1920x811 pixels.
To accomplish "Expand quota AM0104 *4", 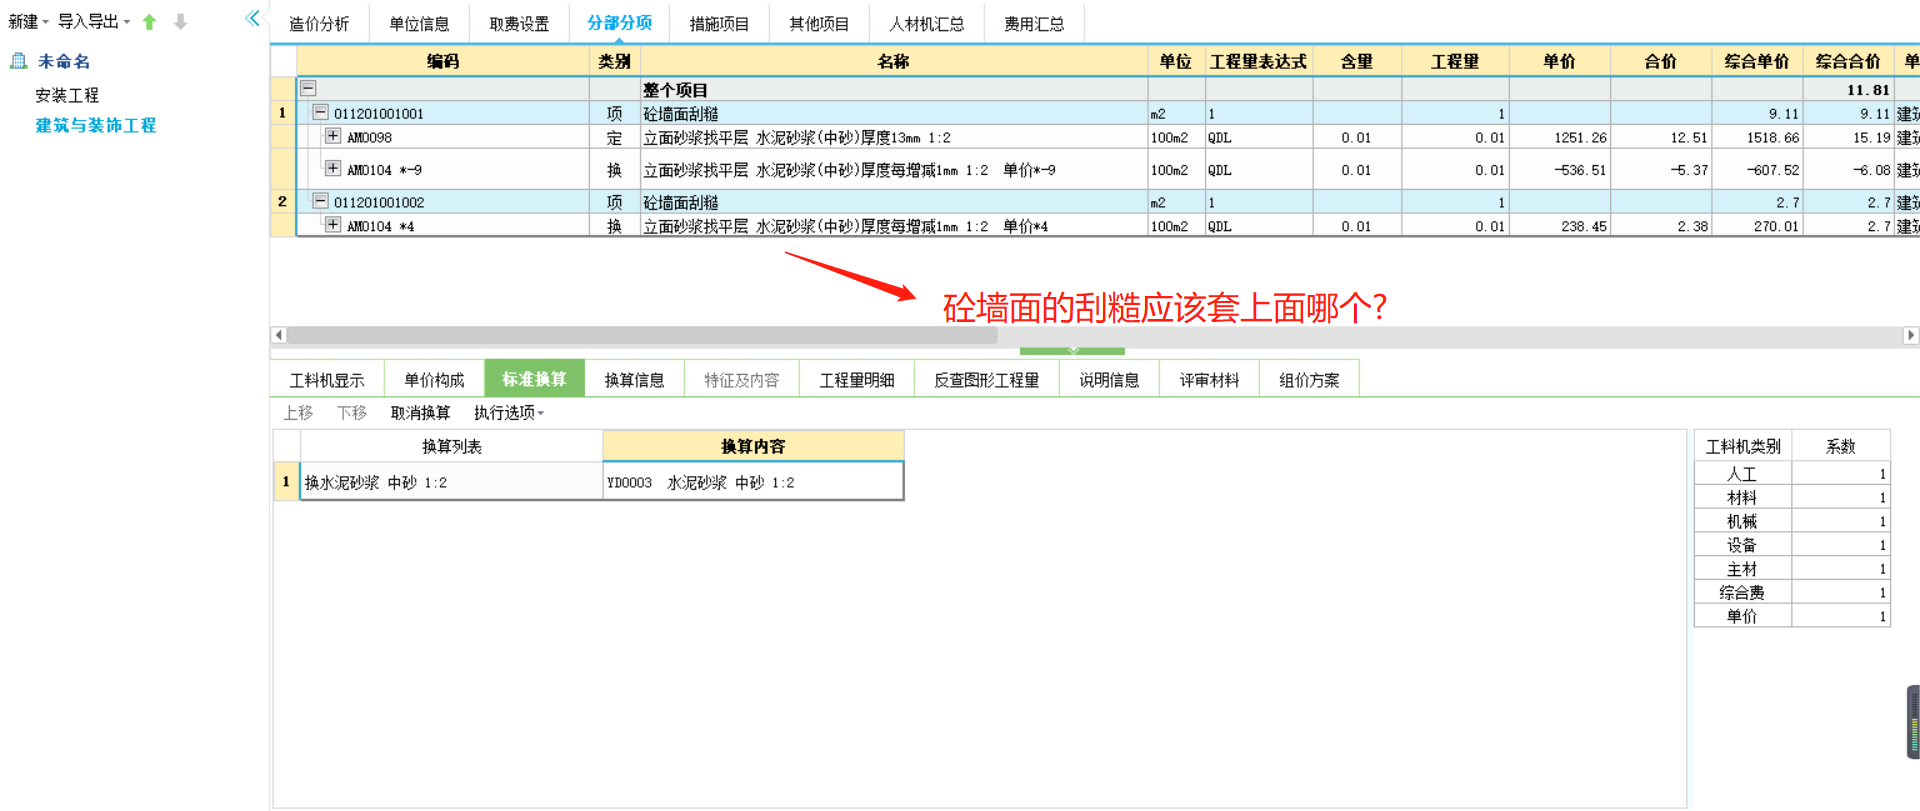I will (333, 225).
